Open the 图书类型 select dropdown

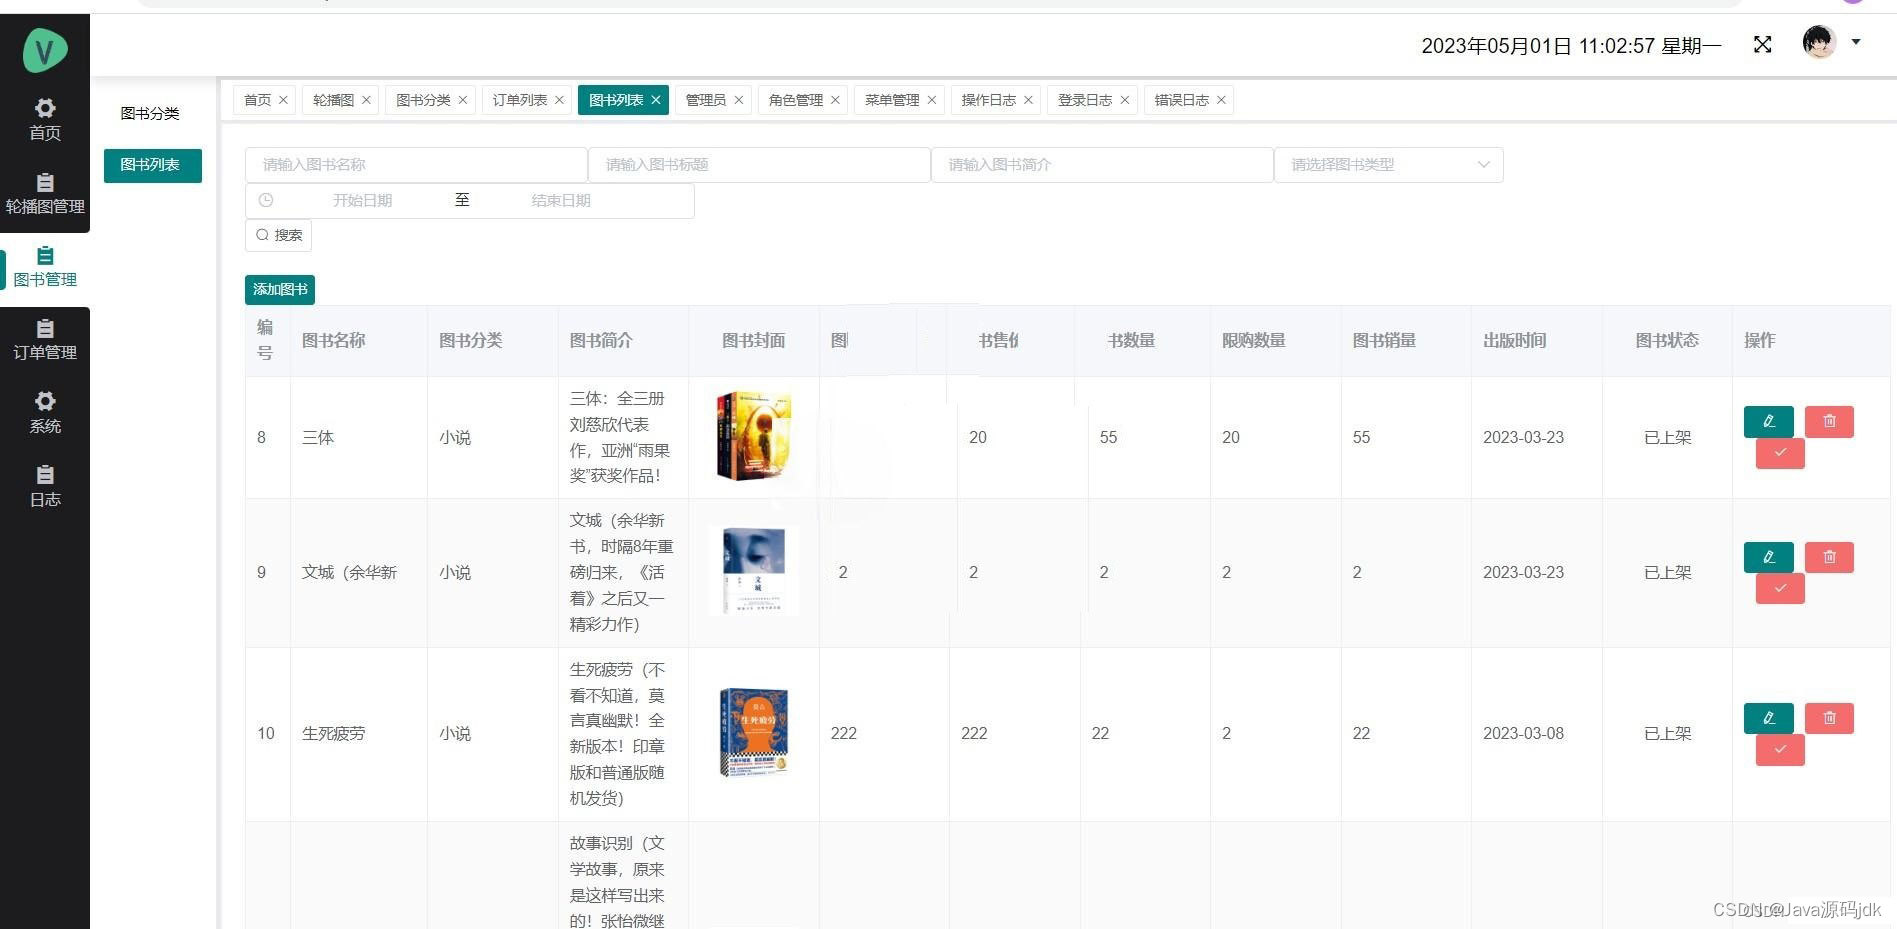(1388, 165)
